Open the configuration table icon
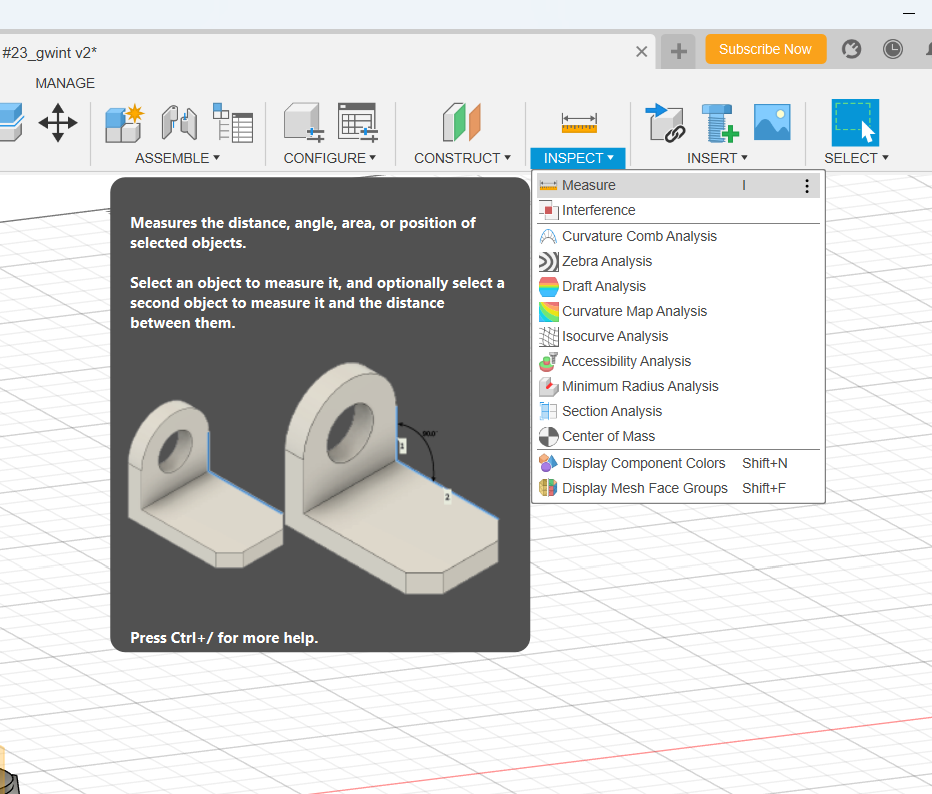Screen dimensions: 932x794 click(x=358, y=123)
